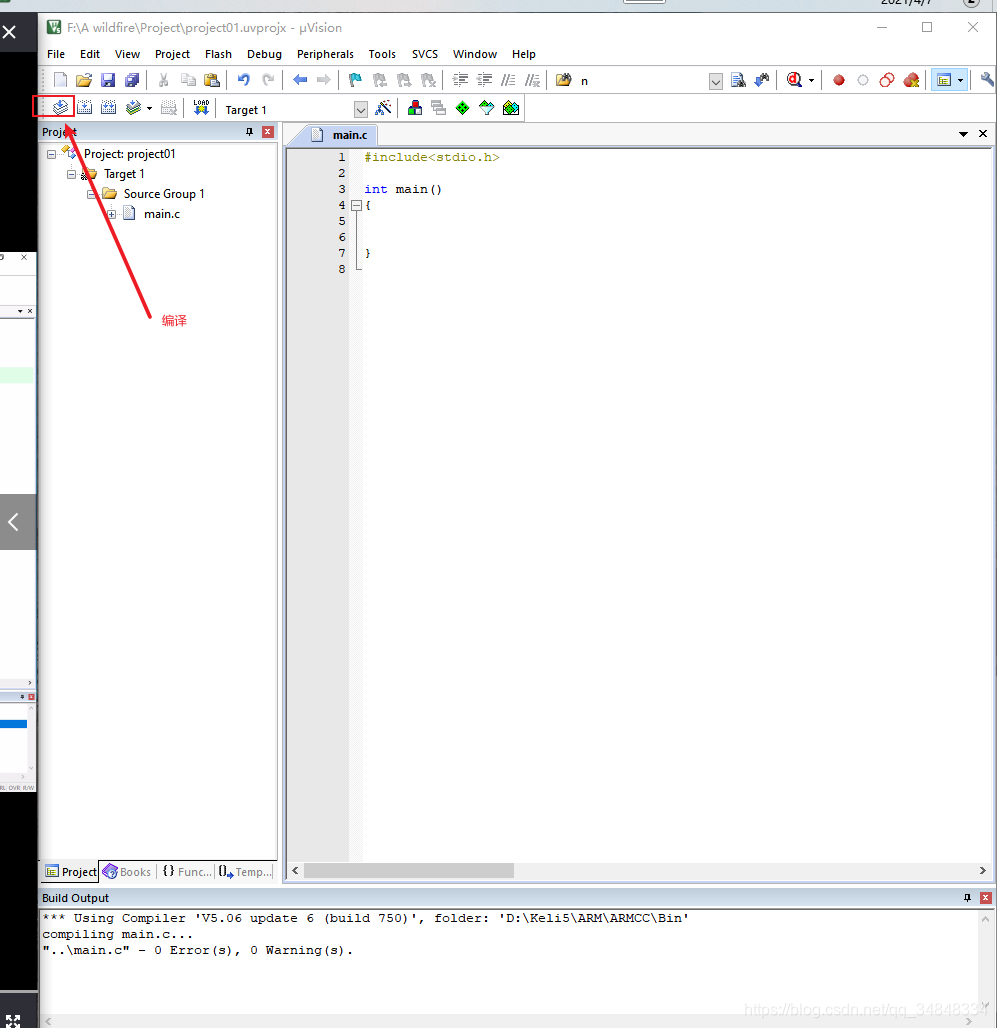Collapse the Project: project01 tree node

pos(51,155)
